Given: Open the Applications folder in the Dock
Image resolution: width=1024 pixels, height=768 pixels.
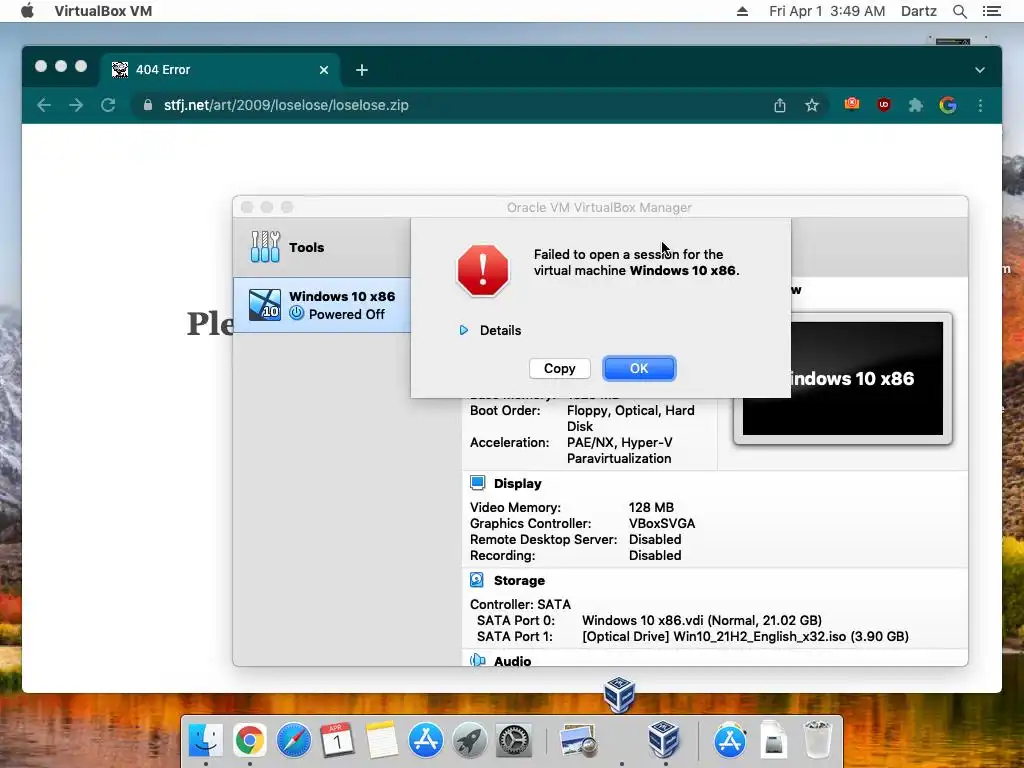Looking at the screenshot, I should 730,741.
